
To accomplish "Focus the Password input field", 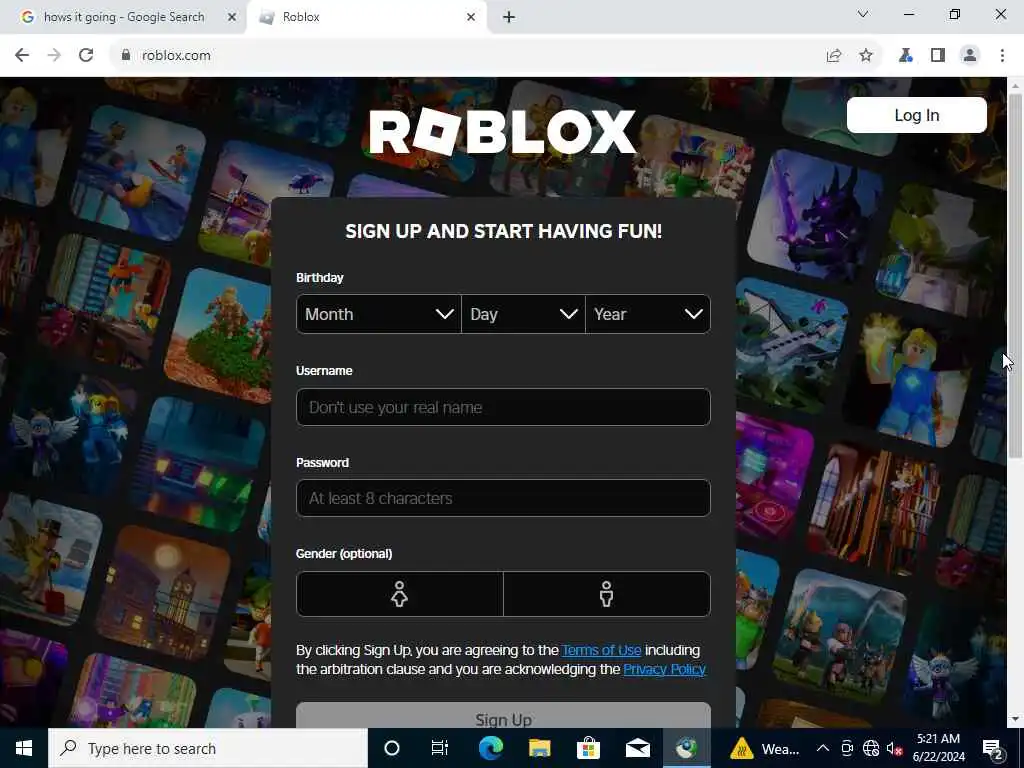I will (504, 498).
